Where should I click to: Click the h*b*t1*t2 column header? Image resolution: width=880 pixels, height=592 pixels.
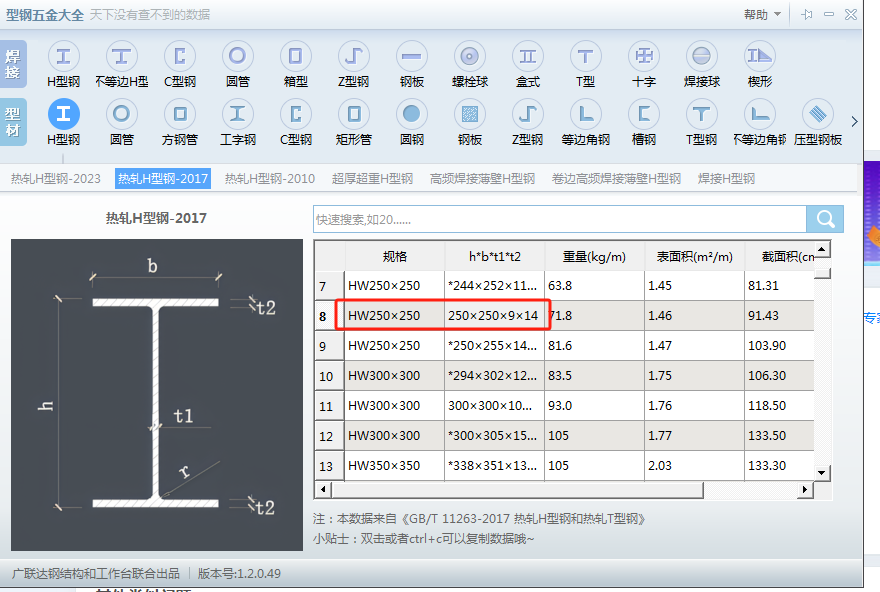(x=494, y=256)
